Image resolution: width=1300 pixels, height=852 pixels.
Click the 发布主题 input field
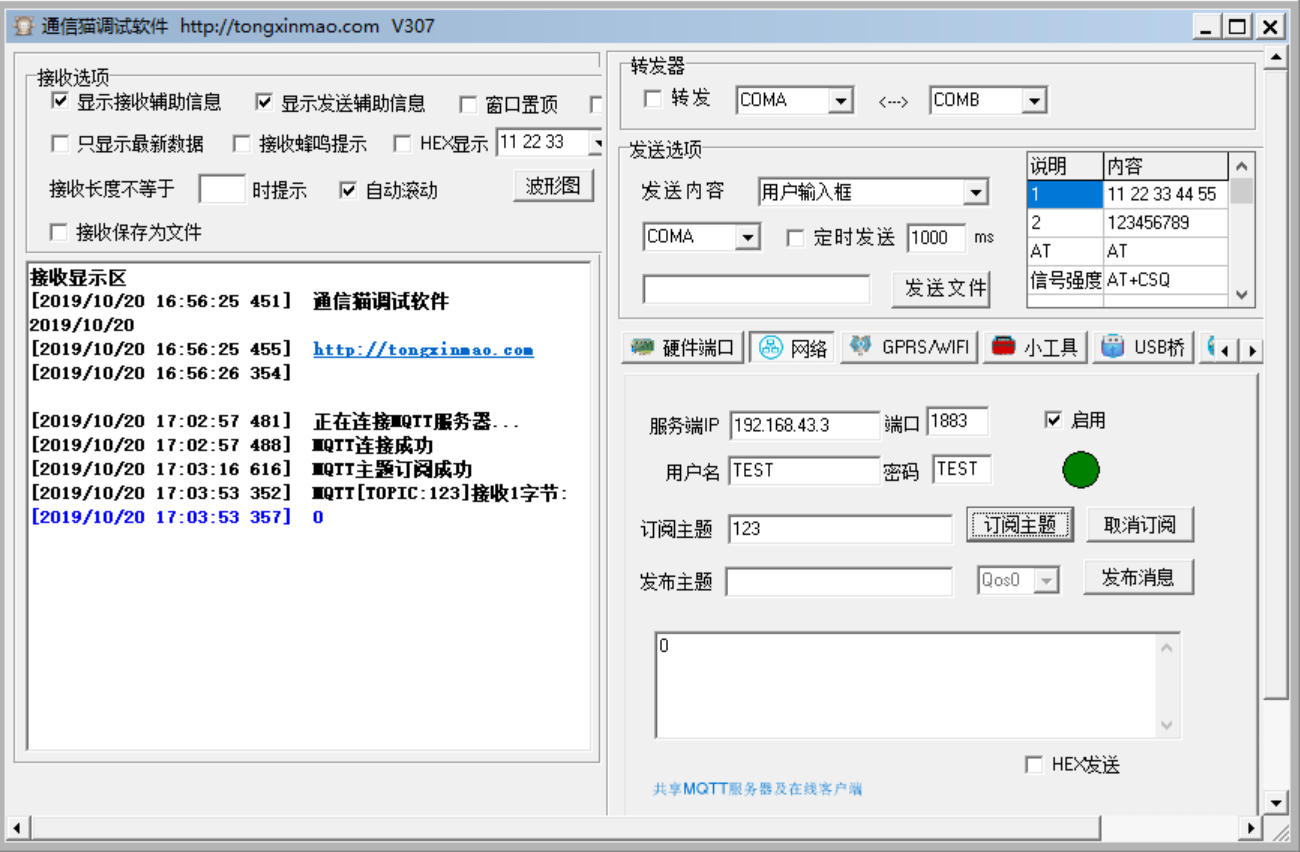(x=839, y=581)
